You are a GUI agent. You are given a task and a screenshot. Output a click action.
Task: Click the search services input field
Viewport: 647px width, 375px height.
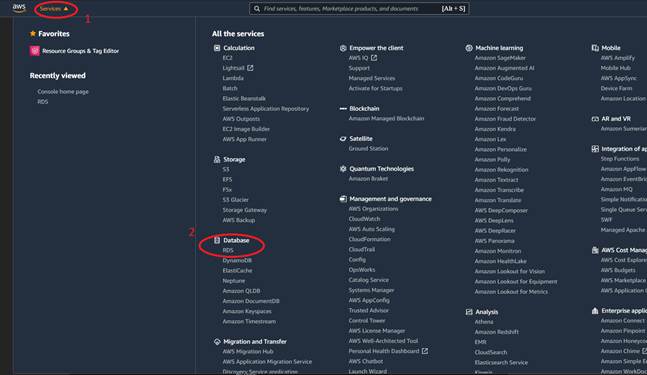359,9
